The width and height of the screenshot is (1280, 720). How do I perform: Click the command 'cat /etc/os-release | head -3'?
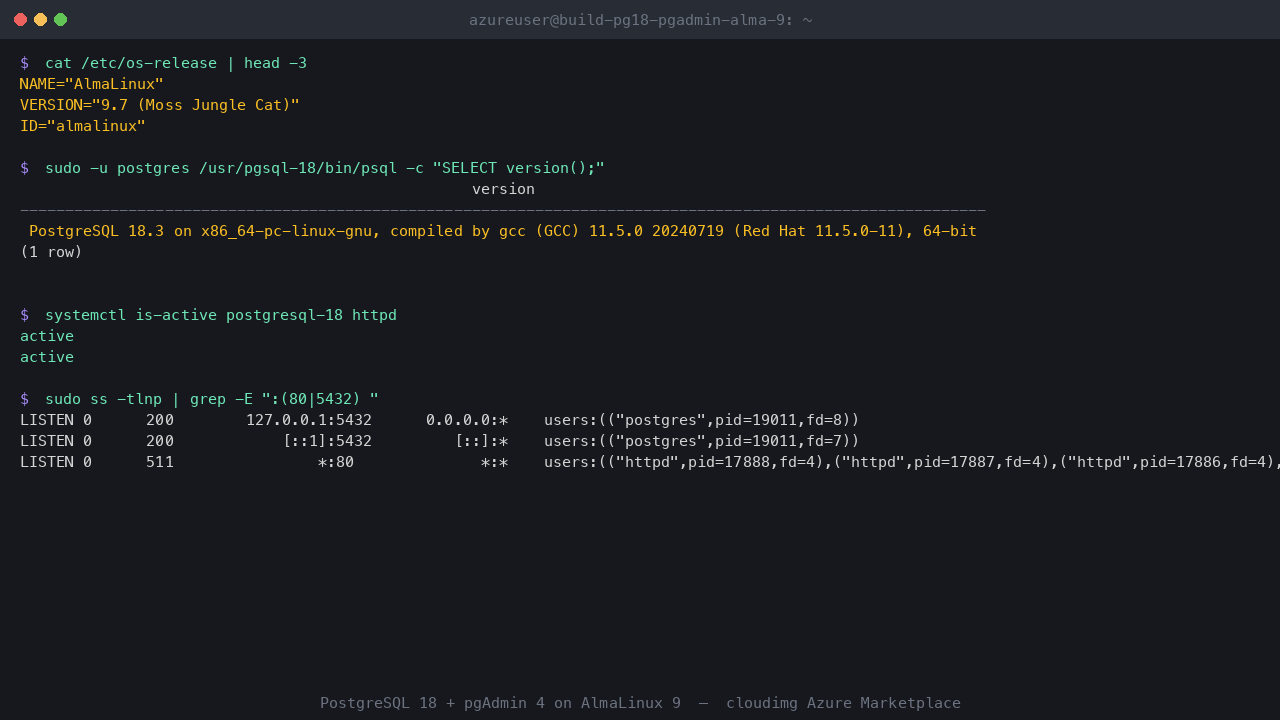(176, 63)
